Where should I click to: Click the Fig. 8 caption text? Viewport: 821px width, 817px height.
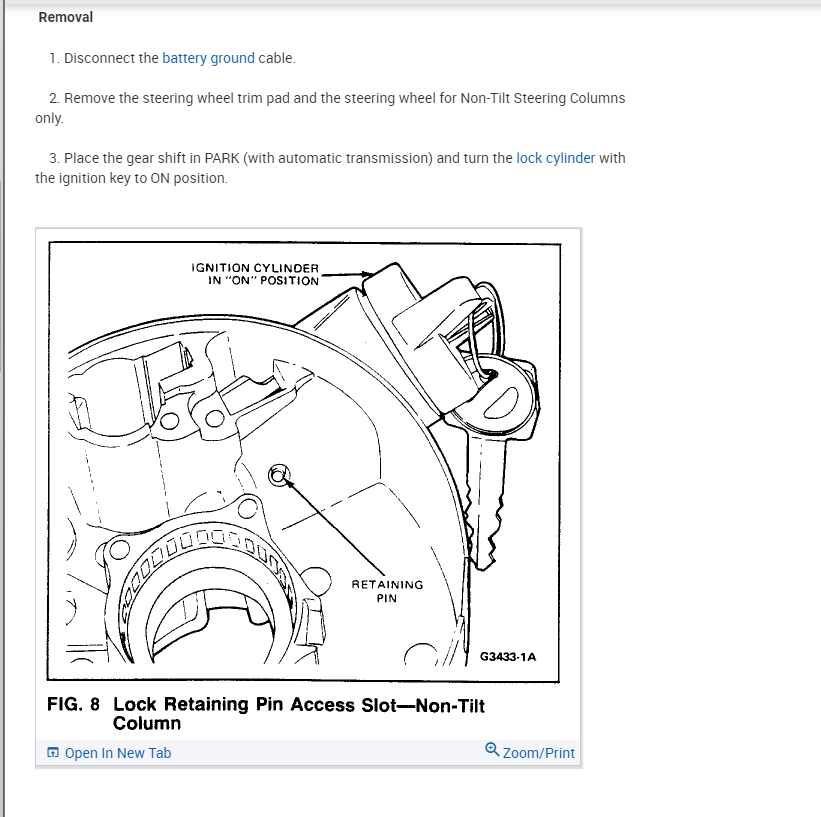point(266,713)
